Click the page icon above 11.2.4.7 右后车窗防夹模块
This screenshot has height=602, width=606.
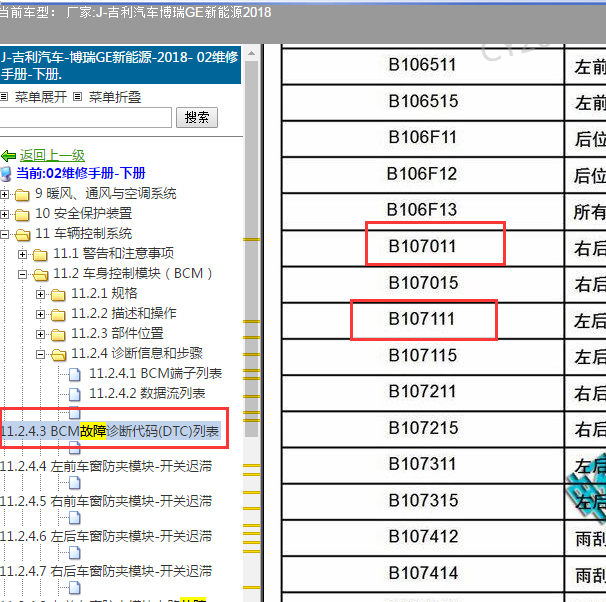[75, 553]
